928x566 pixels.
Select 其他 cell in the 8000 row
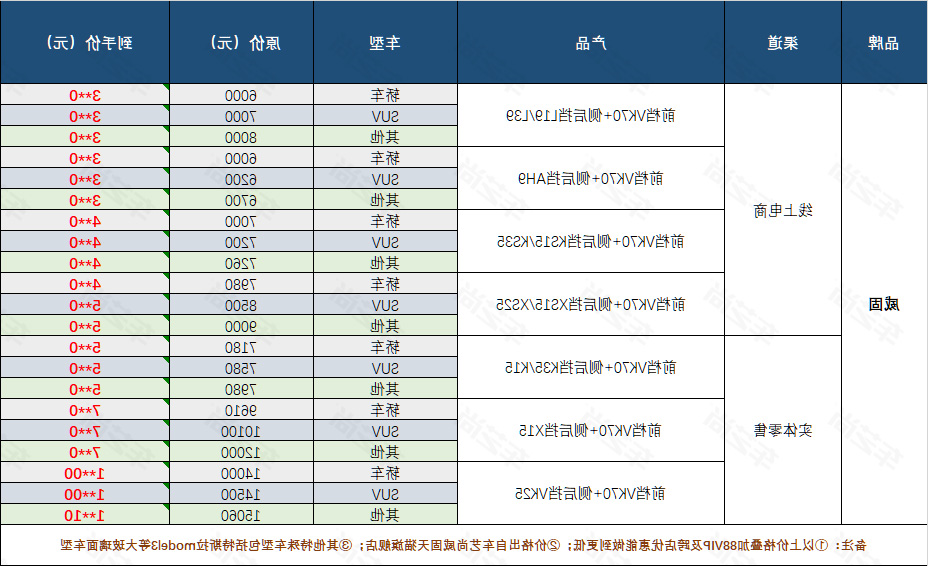(385, 137)
